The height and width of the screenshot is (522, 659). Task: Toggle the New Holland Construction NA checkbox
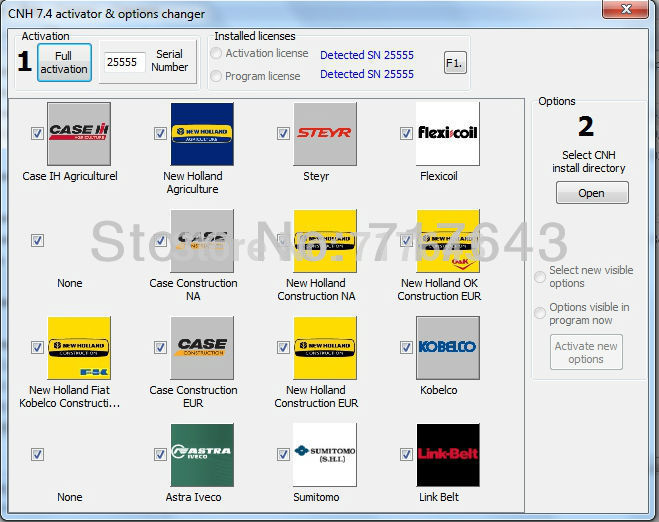click(x=283, y=240)
